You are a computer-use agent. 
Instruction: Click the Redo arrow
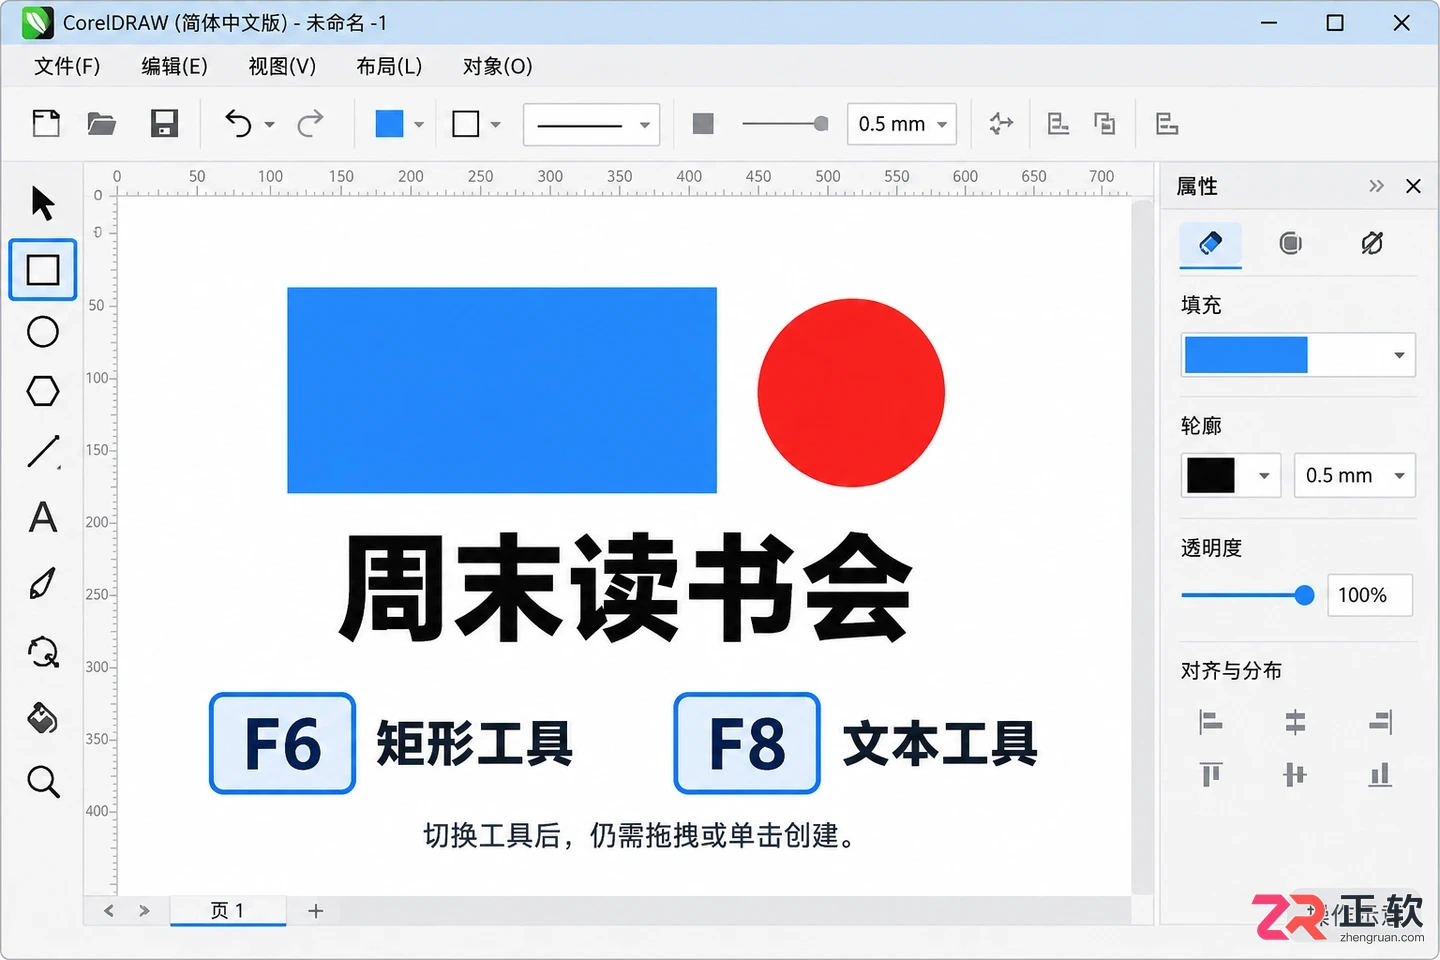[310, 124]
